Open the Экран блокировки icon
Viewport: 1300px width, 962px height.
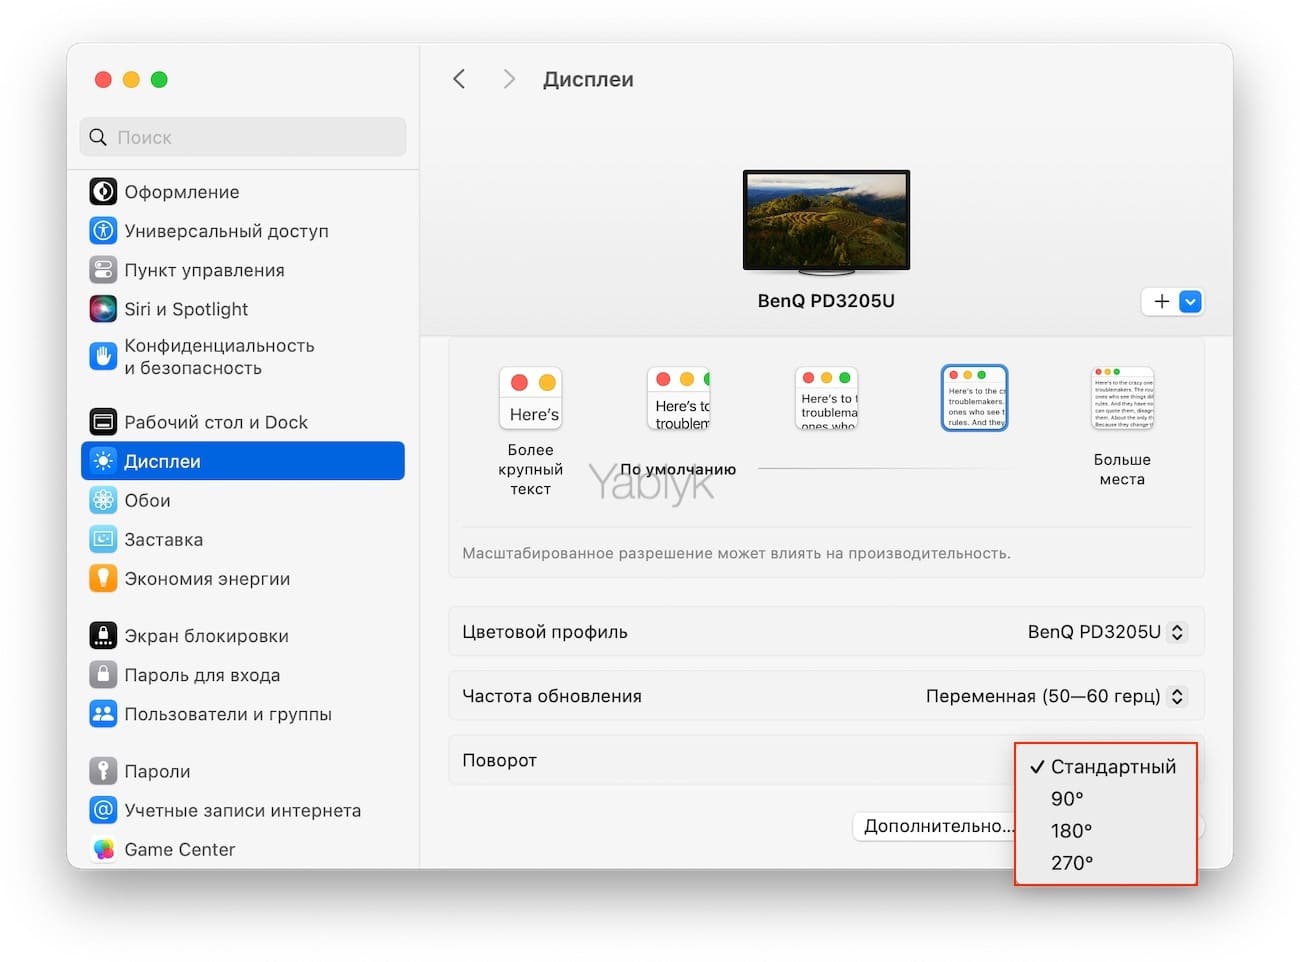tap(103, 636)
